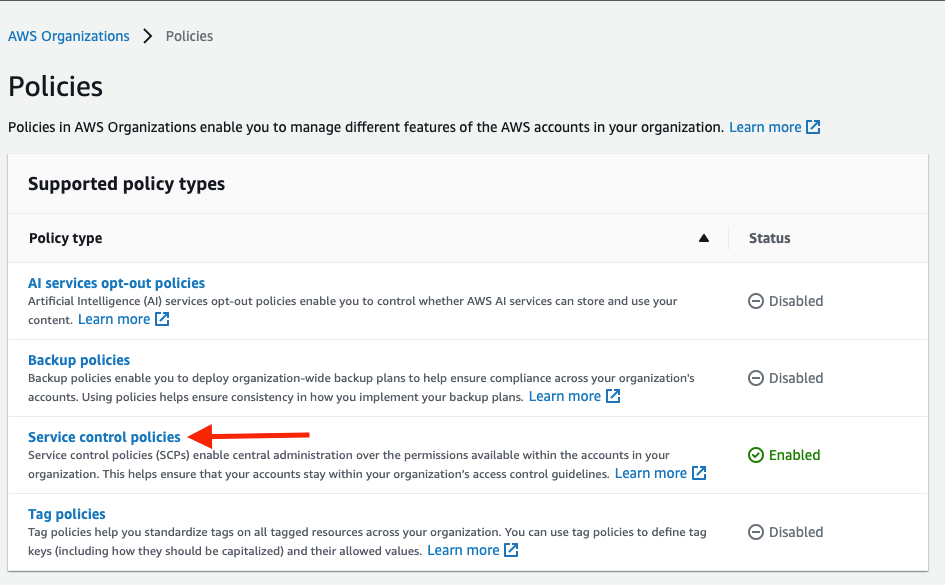This screenshot has height=585, width=945.
Task: Select the Policies breadcrumb item
Action: tap(189, 36)
